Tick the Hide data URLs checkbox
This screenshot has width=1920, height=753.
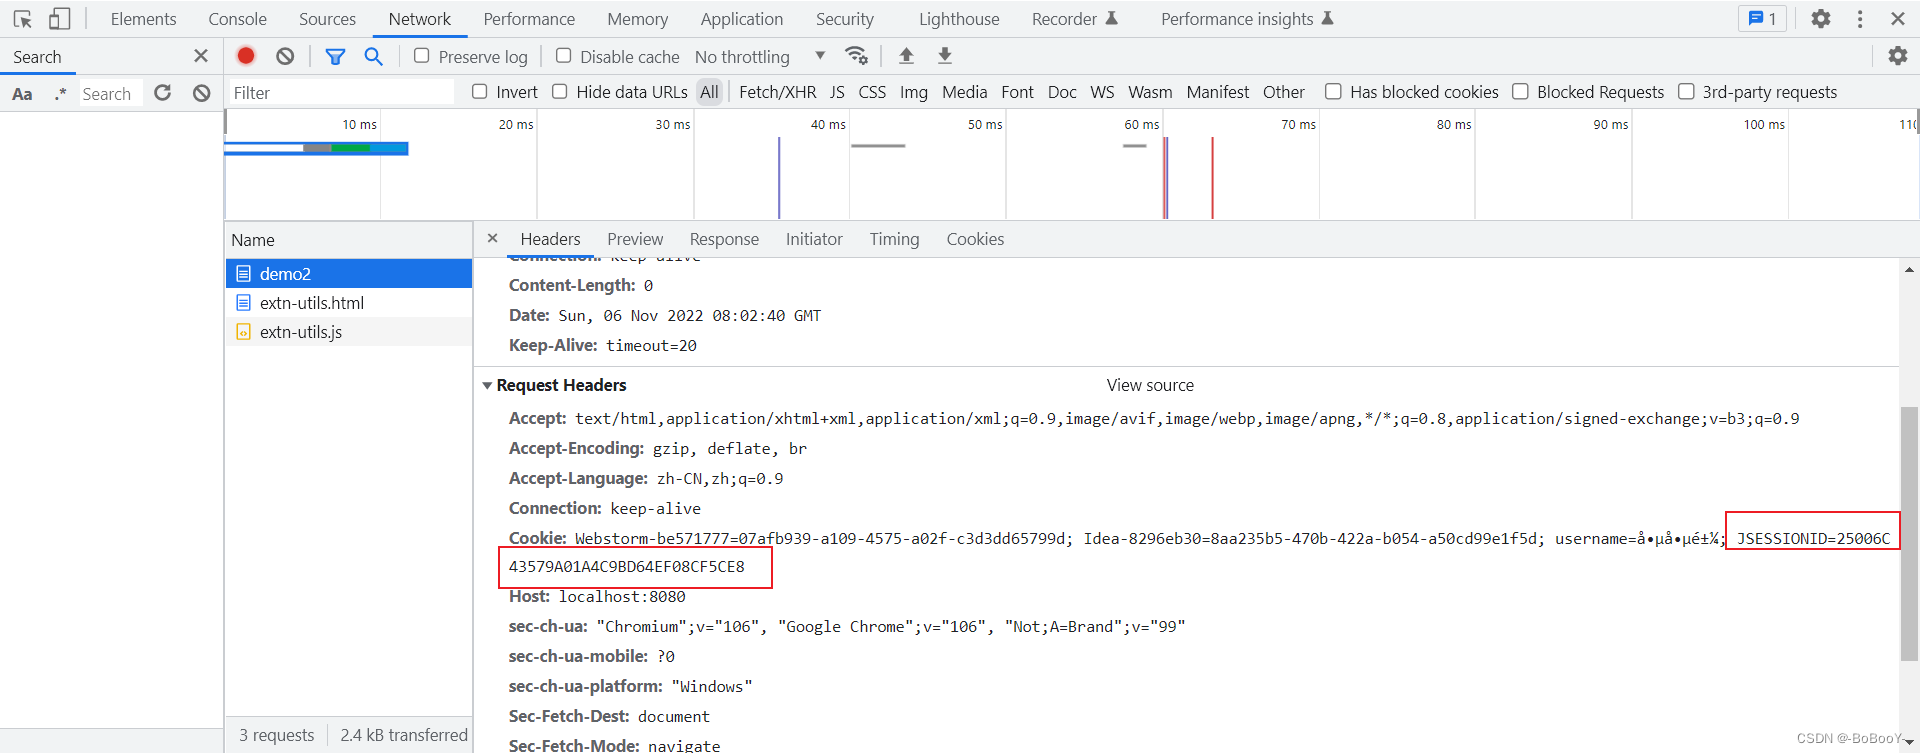[x=560, y=92]
